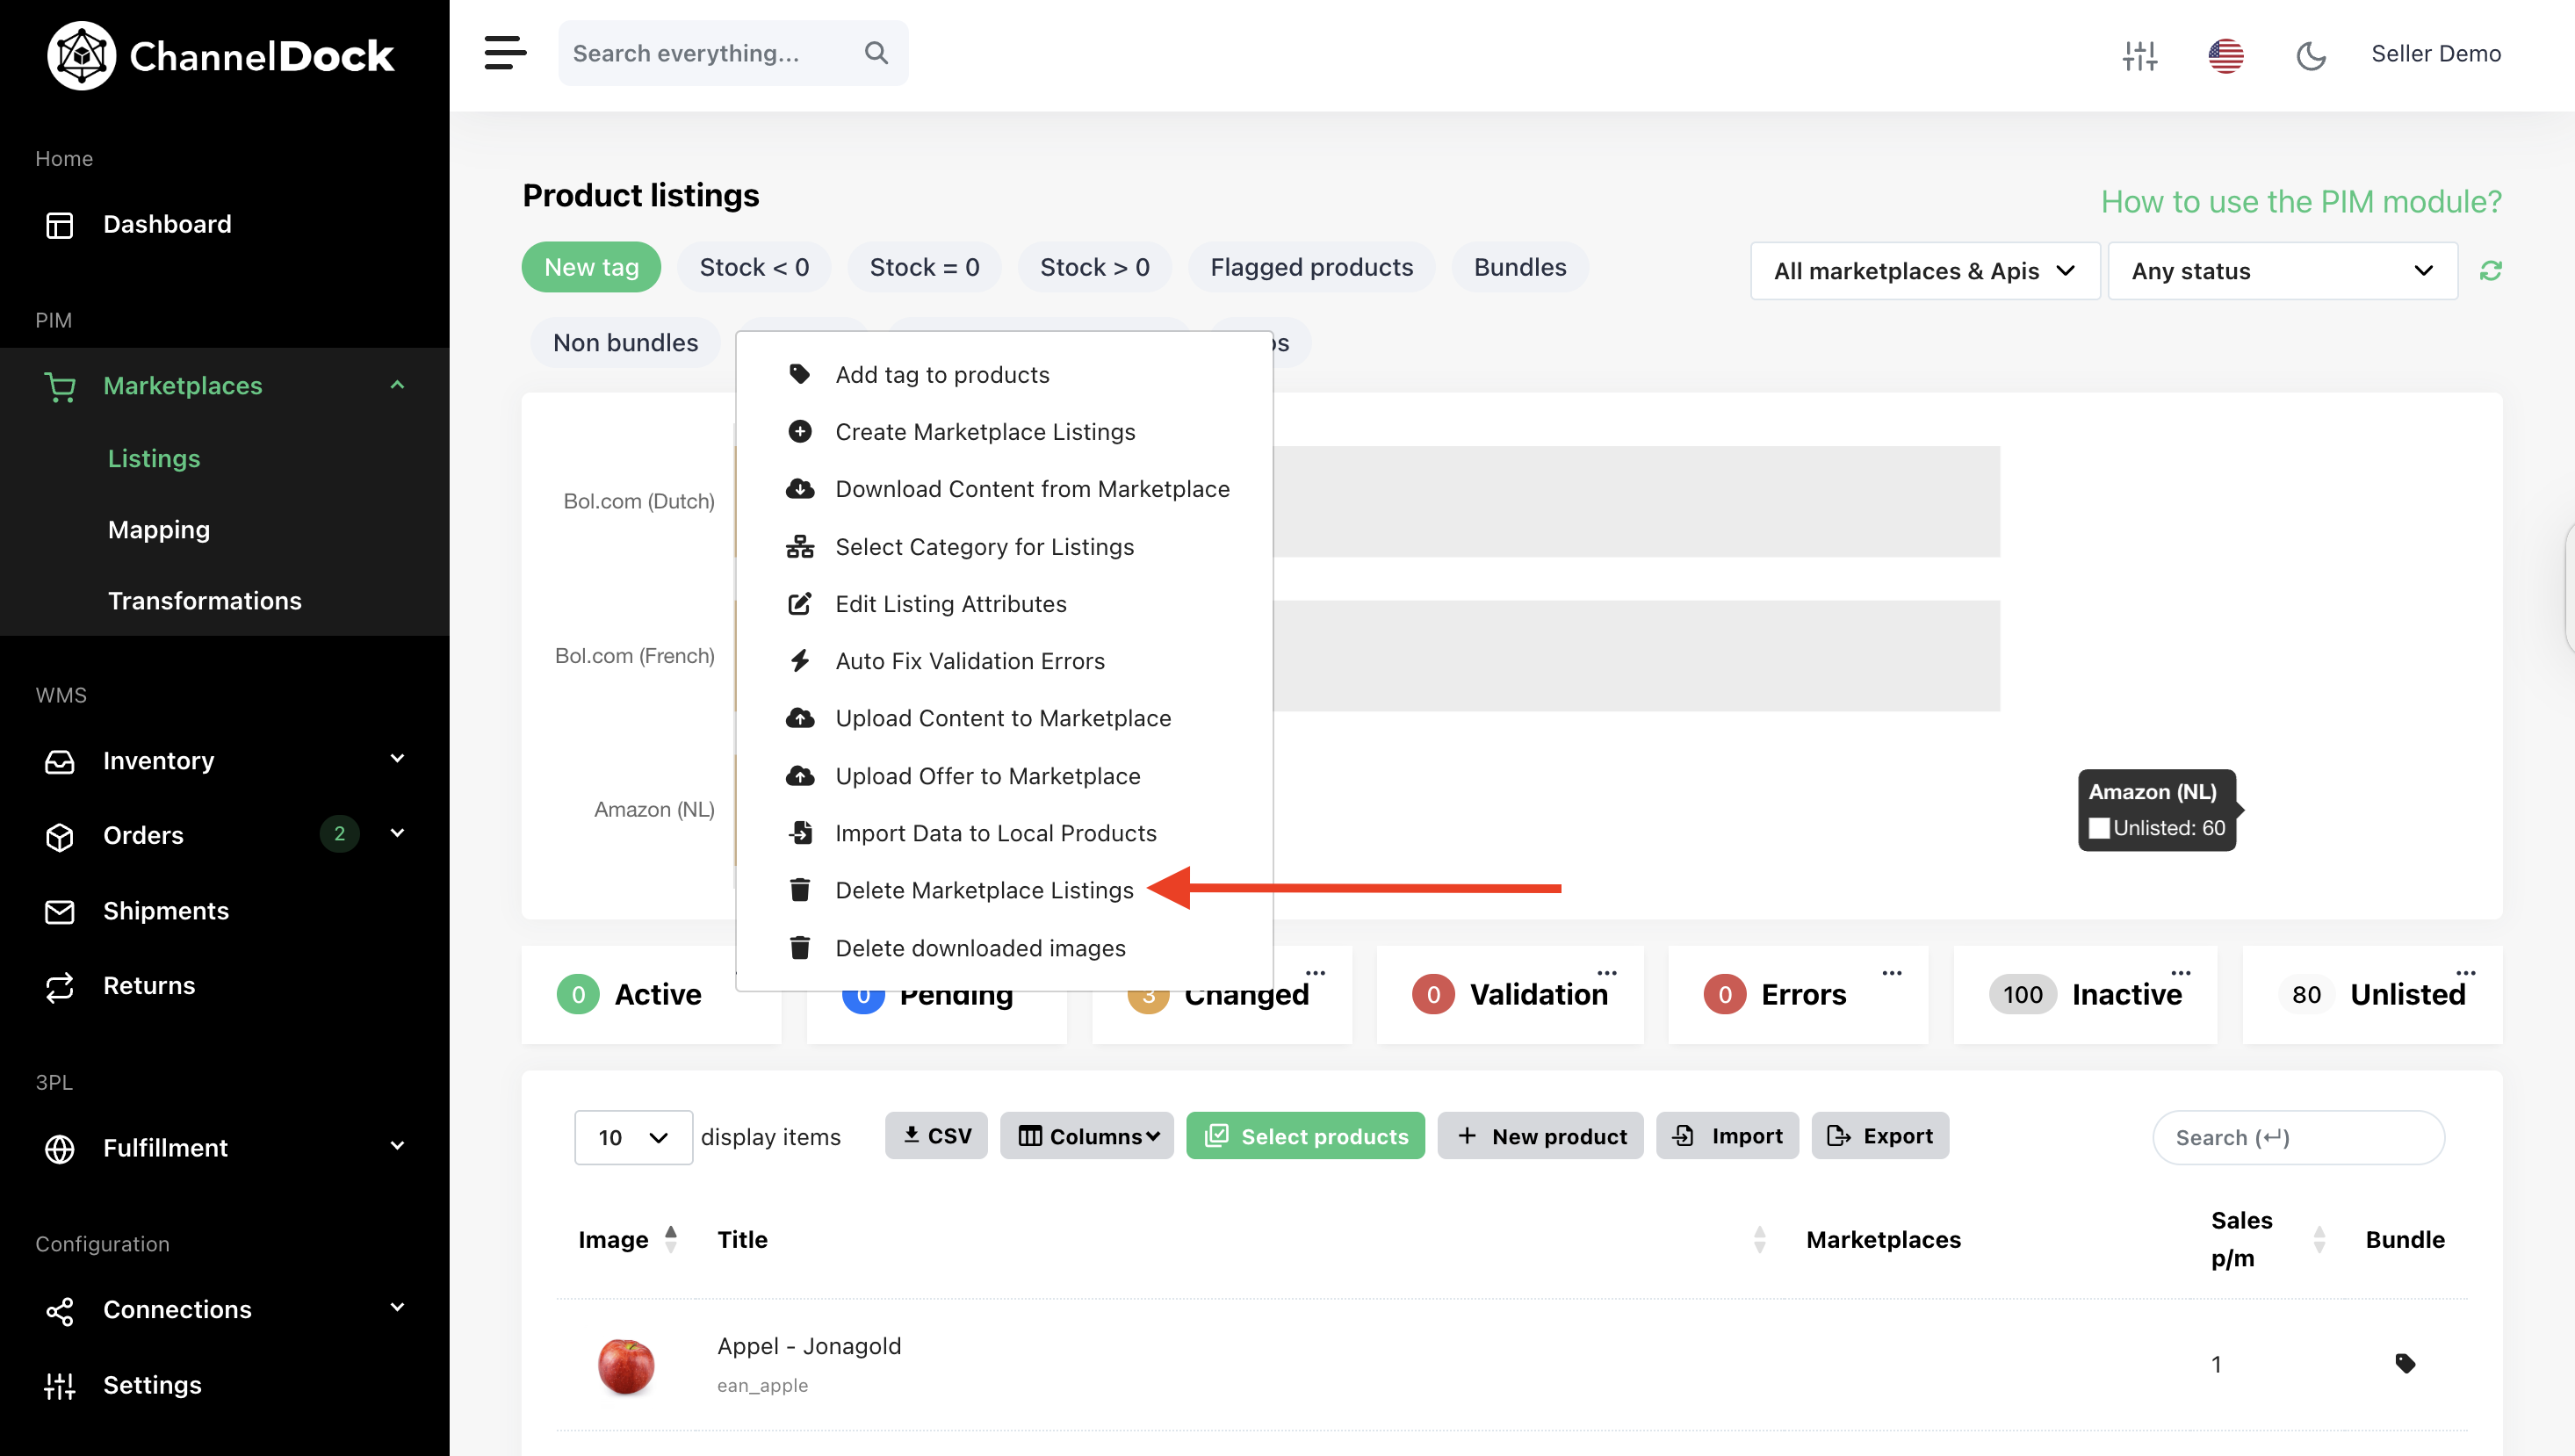Click the New product button
The image size is (2575, 1456).
[x=1540, y=1136]
